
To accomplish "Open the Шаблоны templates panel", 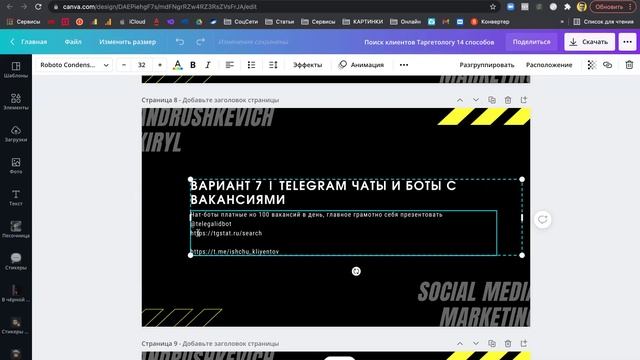I will (16, 70).
